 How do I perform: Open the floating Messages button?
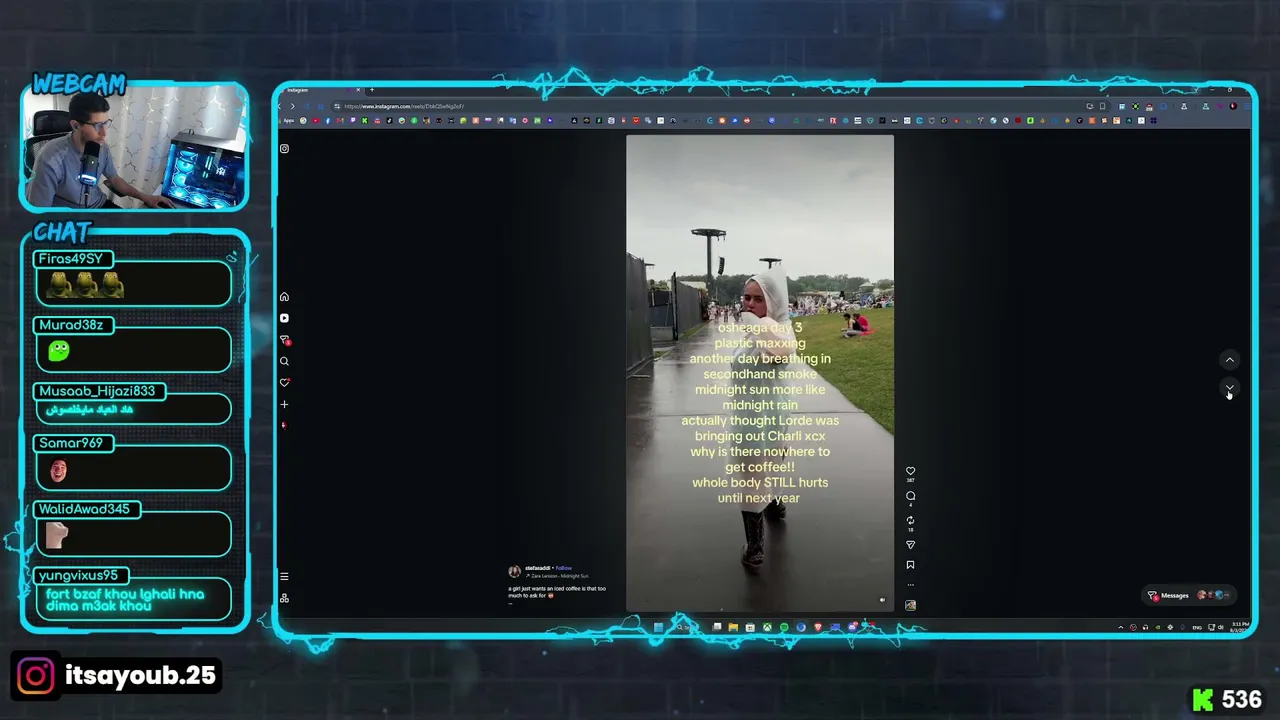pos(1187,595)
